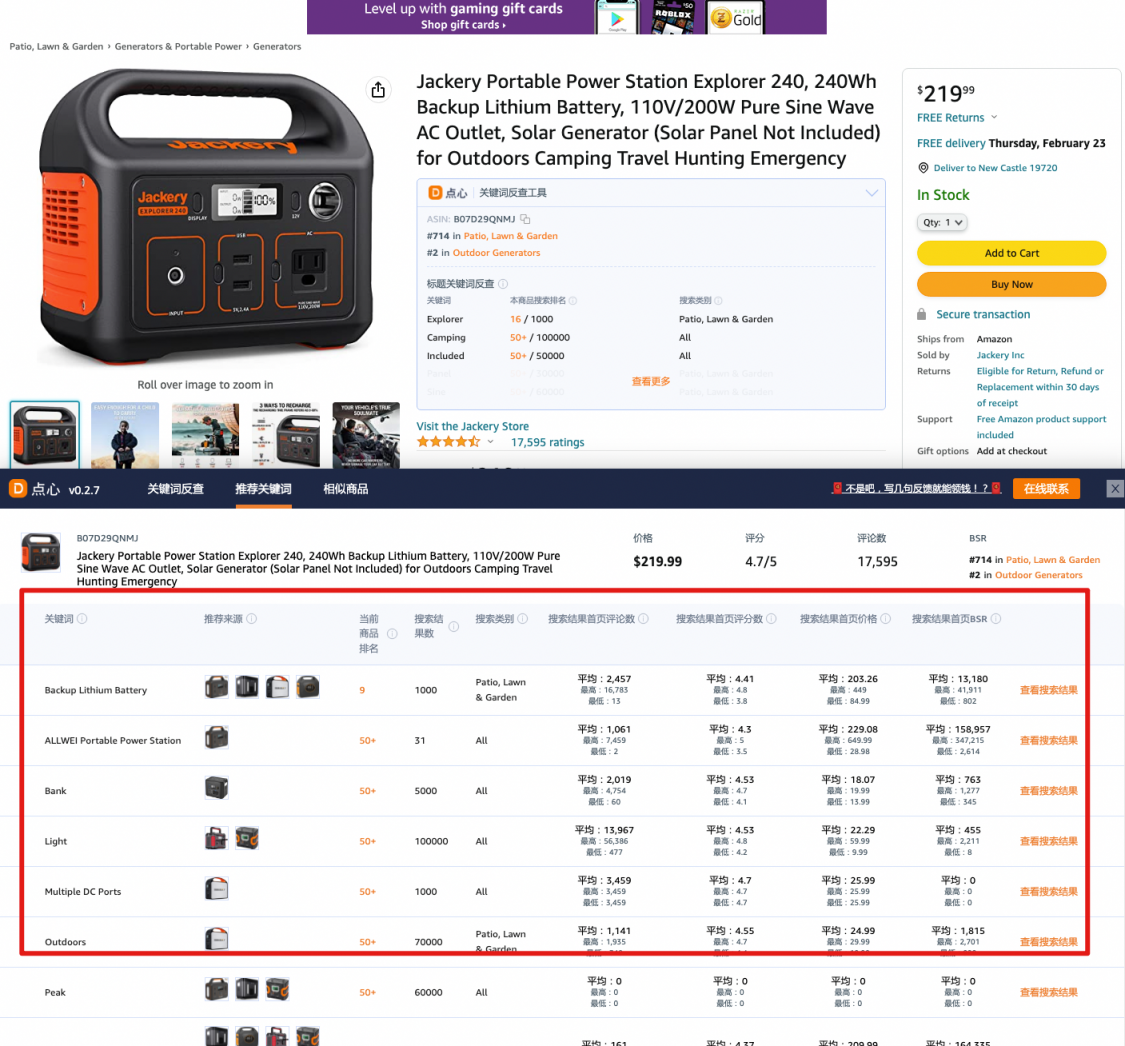Click the 点心 logo in dark toolbar
This screenshot has width=1125, height=1046.
click(18, 489)
